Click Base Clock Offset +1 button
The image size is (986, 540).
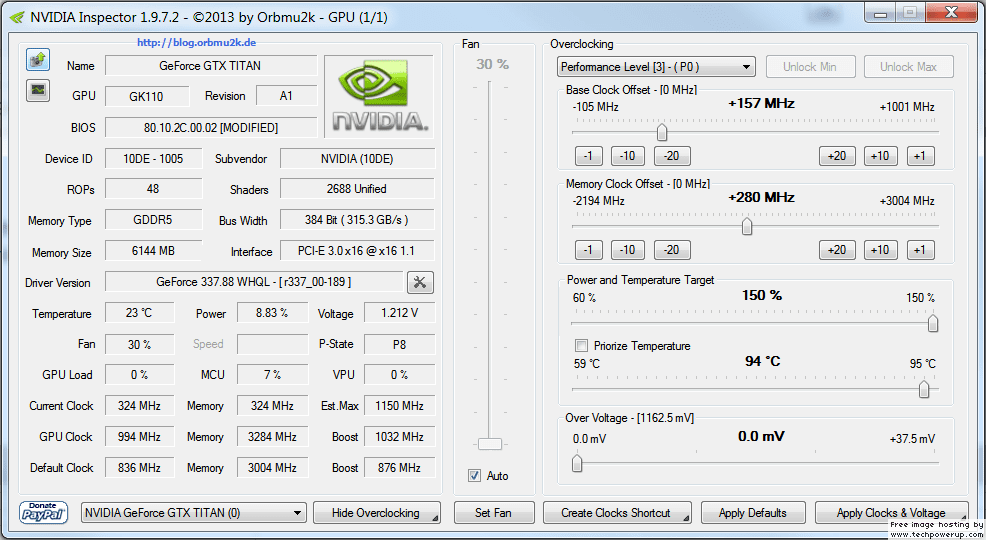(x=921, y=156)
